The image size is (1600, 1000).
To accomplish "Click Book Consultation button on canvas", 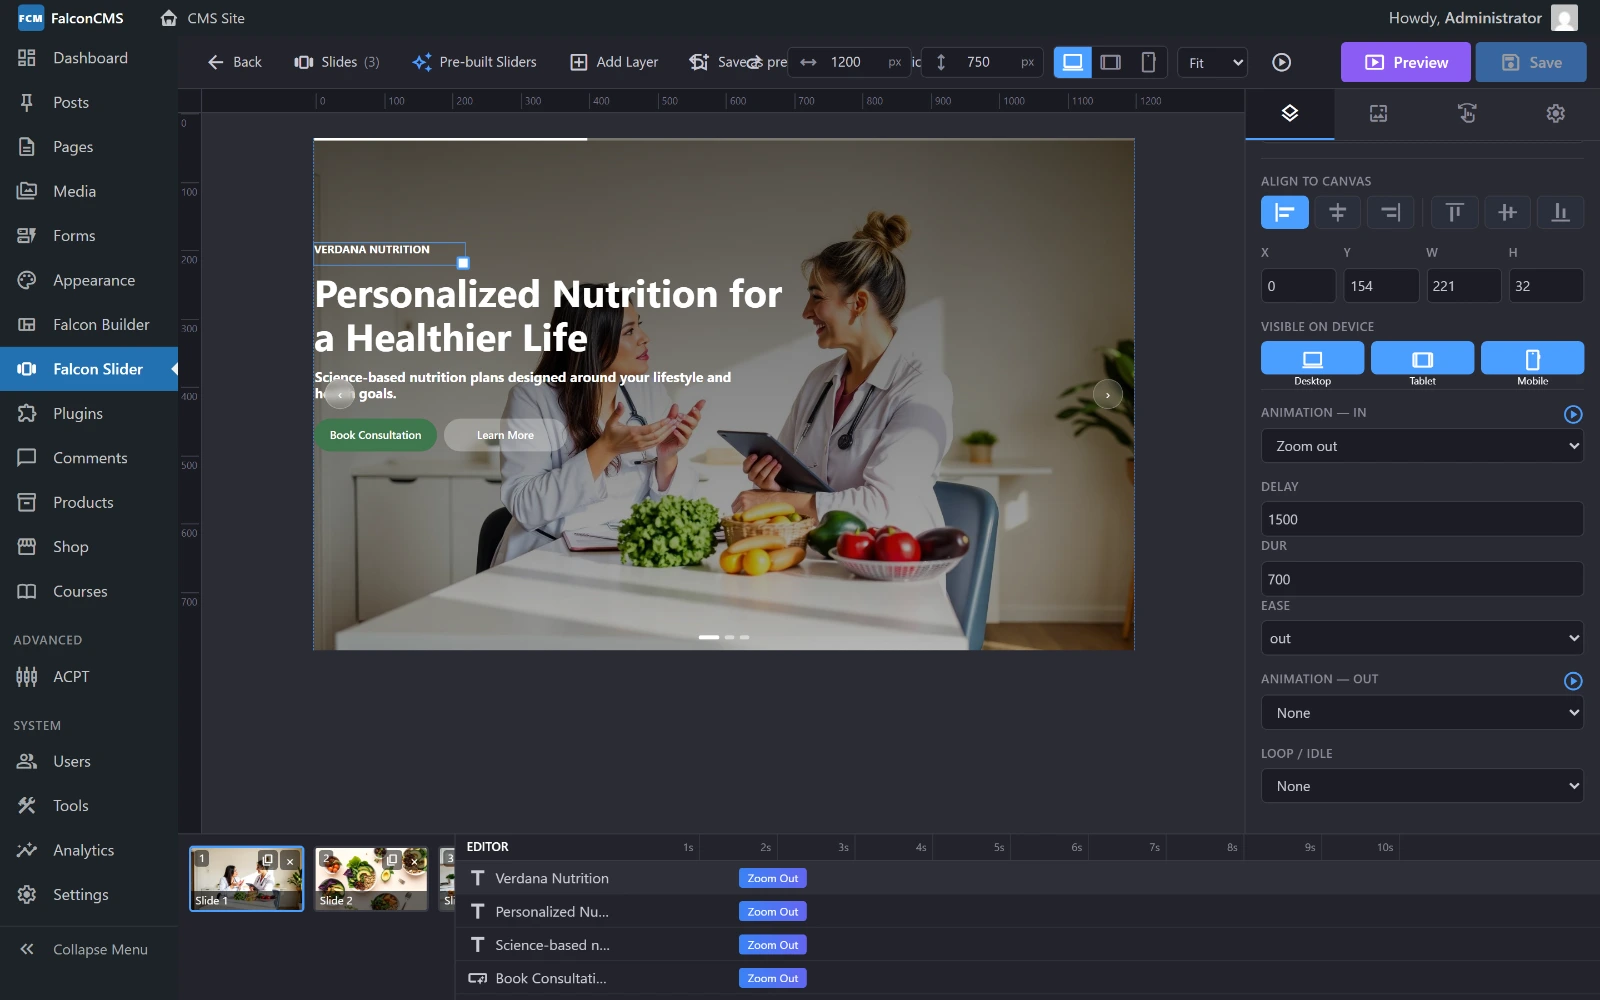I will [375, 435].
